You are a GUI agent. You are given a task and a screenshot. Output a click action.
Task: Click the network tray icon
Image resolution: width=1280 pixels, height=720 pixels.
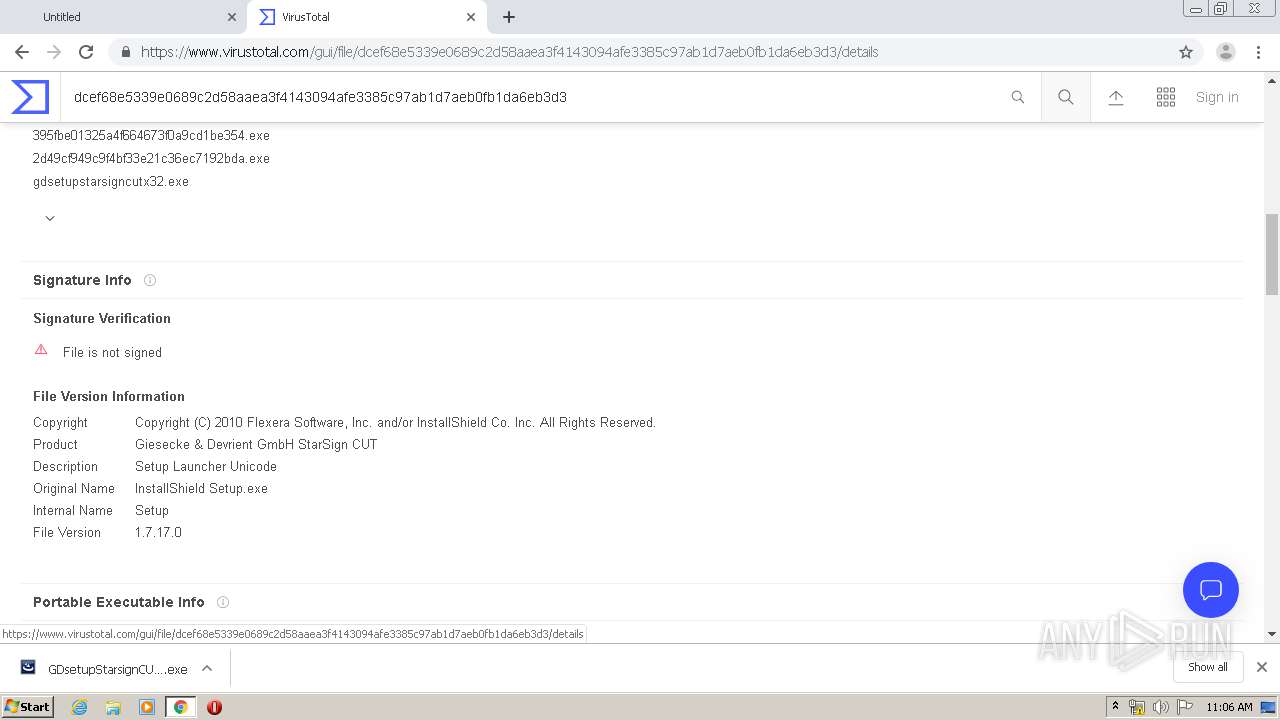tap(1137, 707)
